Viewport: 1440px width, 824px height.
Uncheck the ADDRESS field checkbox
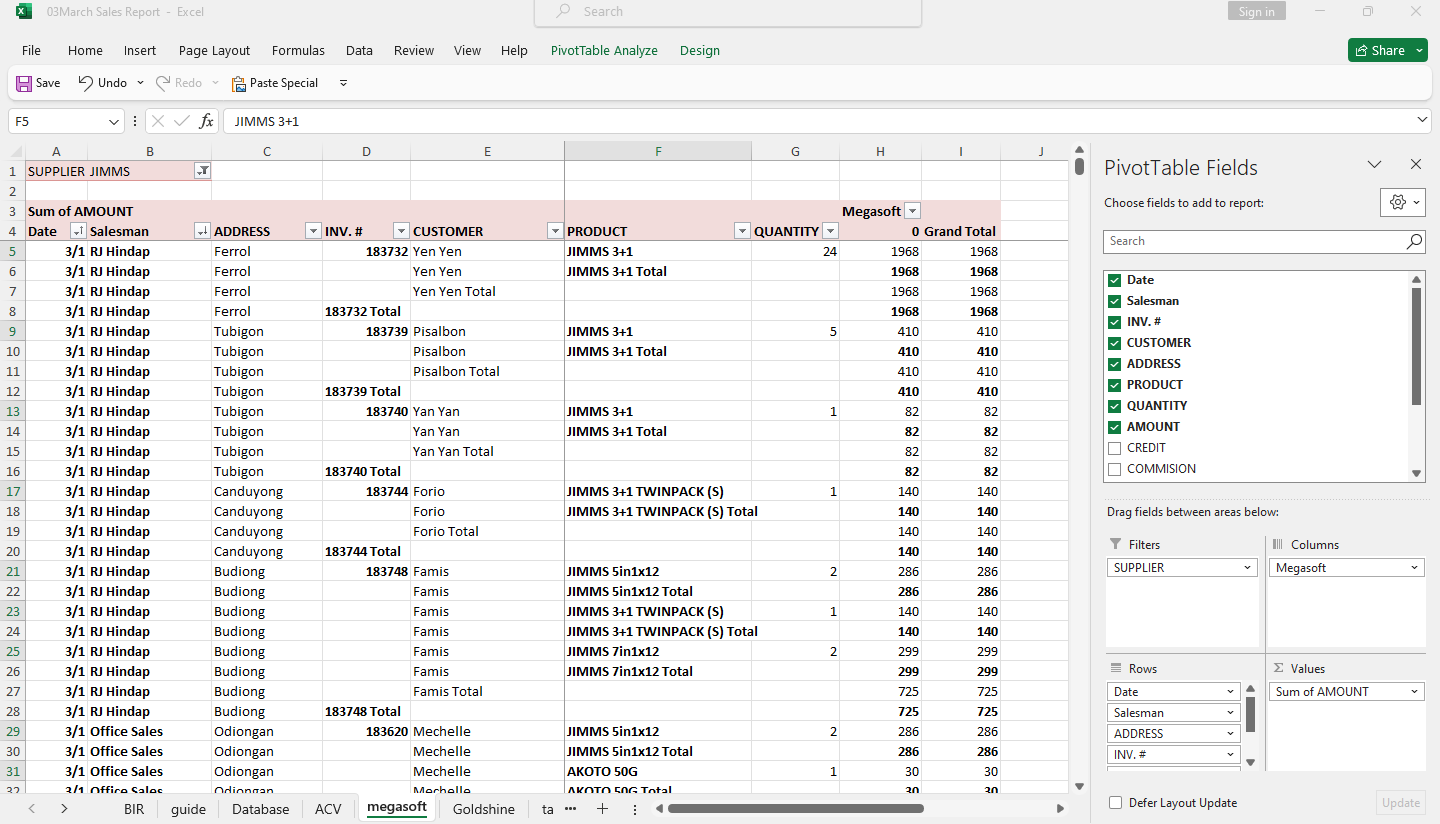1114,364
